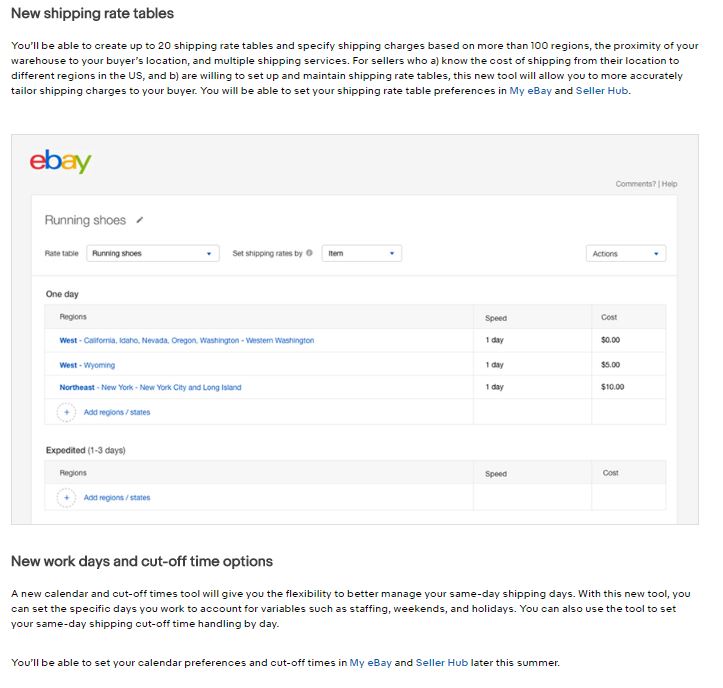Open the Help link
Viewport: 723px width, 688px height.
point(670,184)
